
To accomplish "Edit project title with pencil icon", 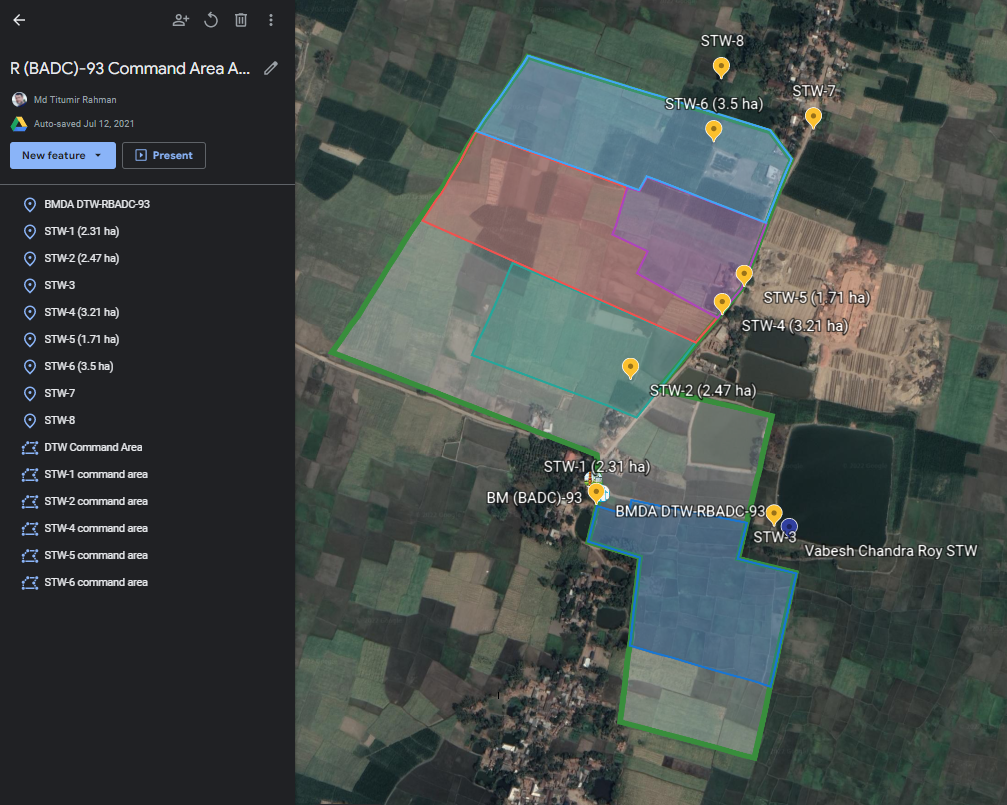I will point(270,68).
